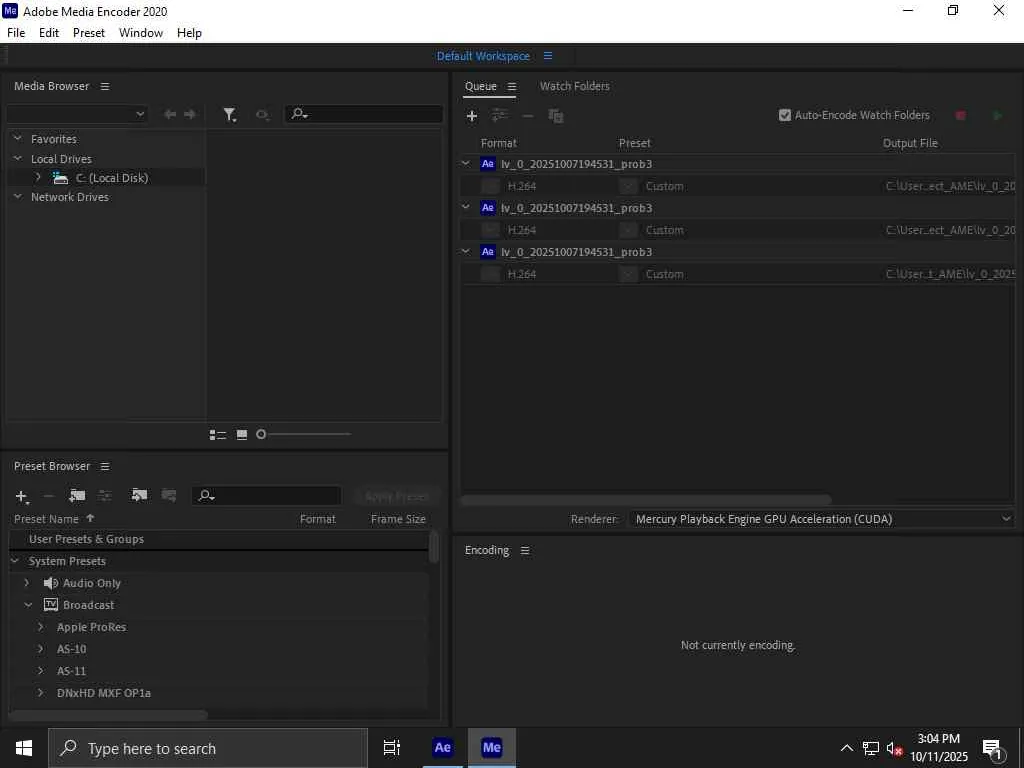
Task: Open the Media Browser panel menu
Action: (x=104, y=86)
